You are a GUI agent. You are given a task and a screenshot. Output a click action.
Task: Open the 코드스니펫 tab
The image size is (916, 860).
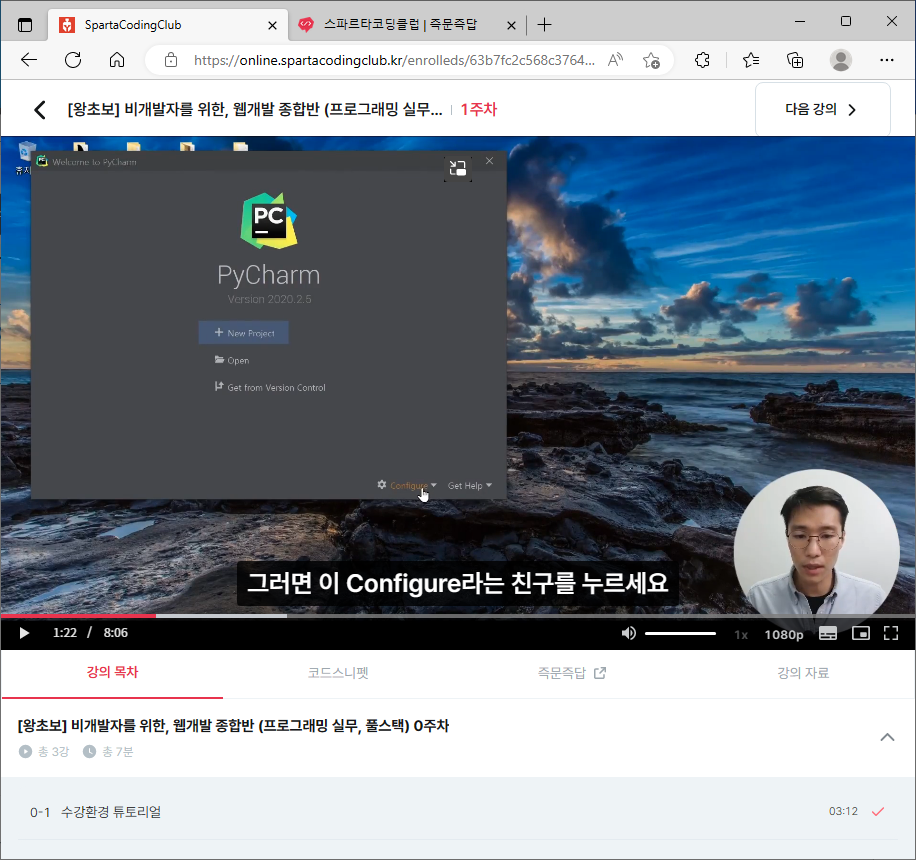(338, 673)
